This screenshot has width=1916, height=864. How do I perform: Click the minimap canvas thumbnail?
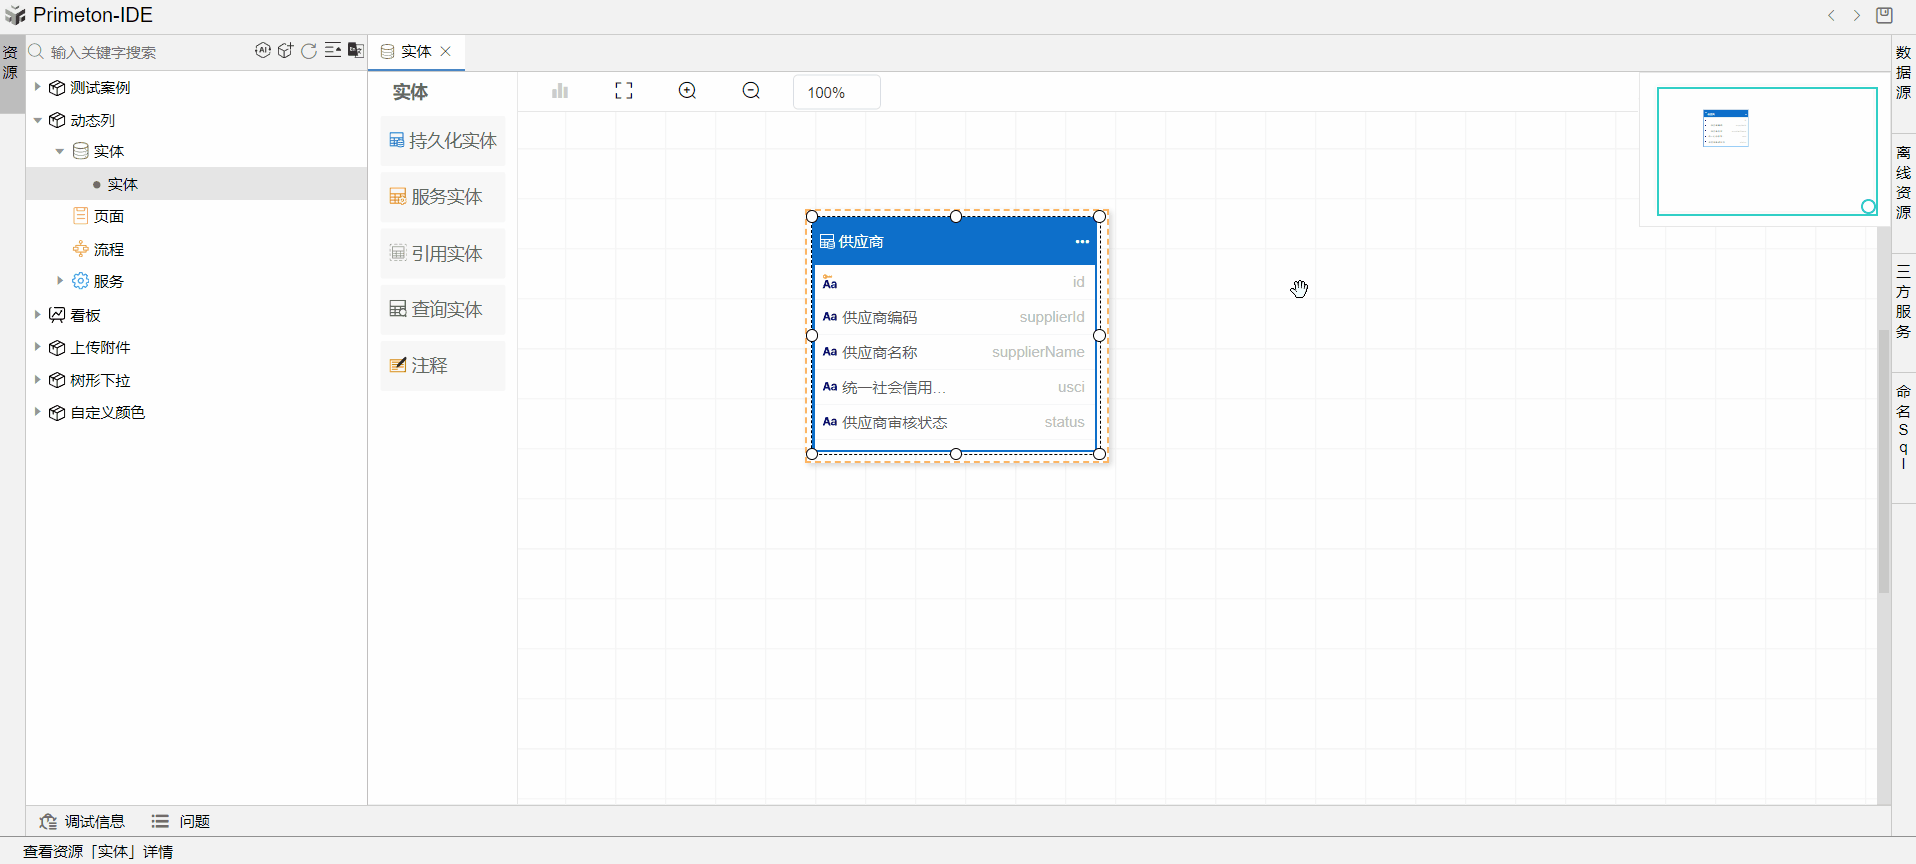(1766, 151)
